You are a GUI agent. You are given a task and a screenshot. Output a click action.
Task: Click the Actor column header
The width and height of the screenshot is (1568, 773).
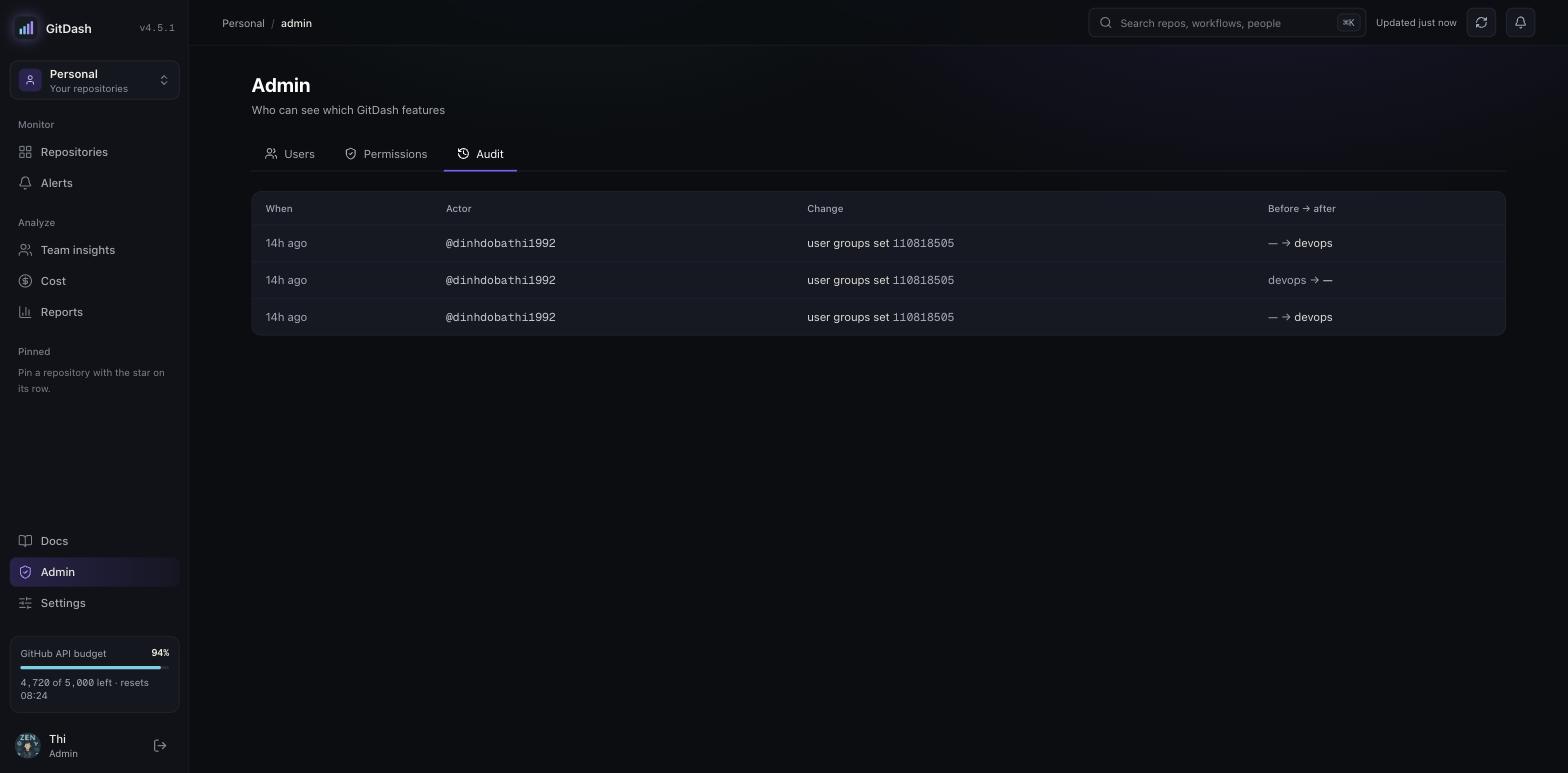pyautogui.click(x=459, y=209)
